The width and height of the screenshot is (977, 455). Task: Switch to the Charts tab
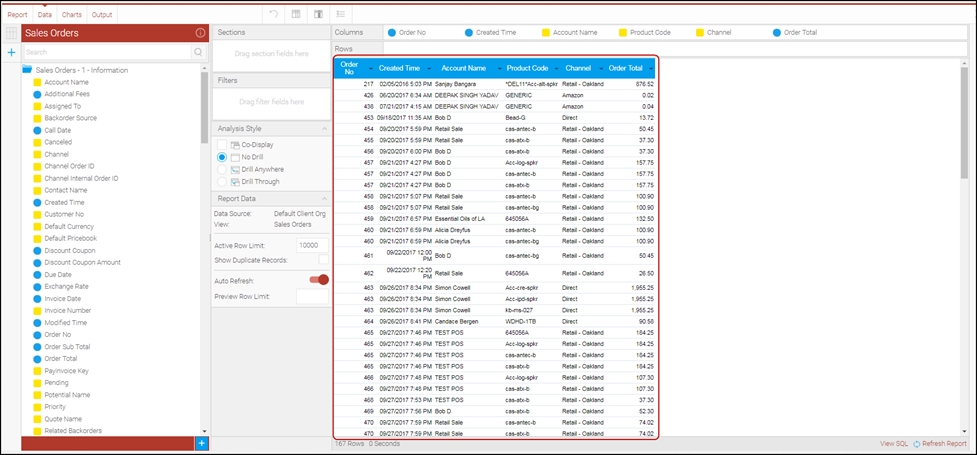(72, 14)
